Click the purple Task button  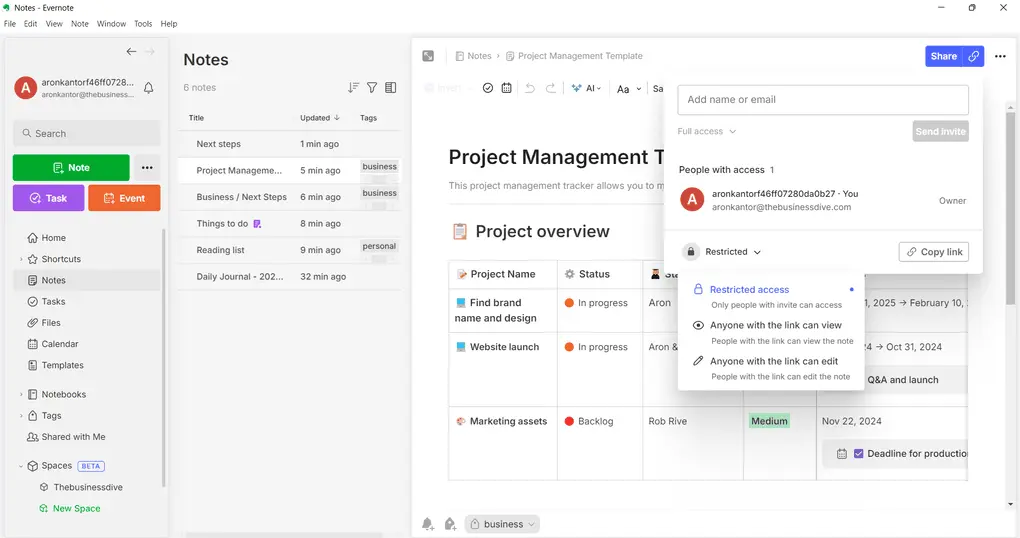pyautogui.click(x=49, y=198)
